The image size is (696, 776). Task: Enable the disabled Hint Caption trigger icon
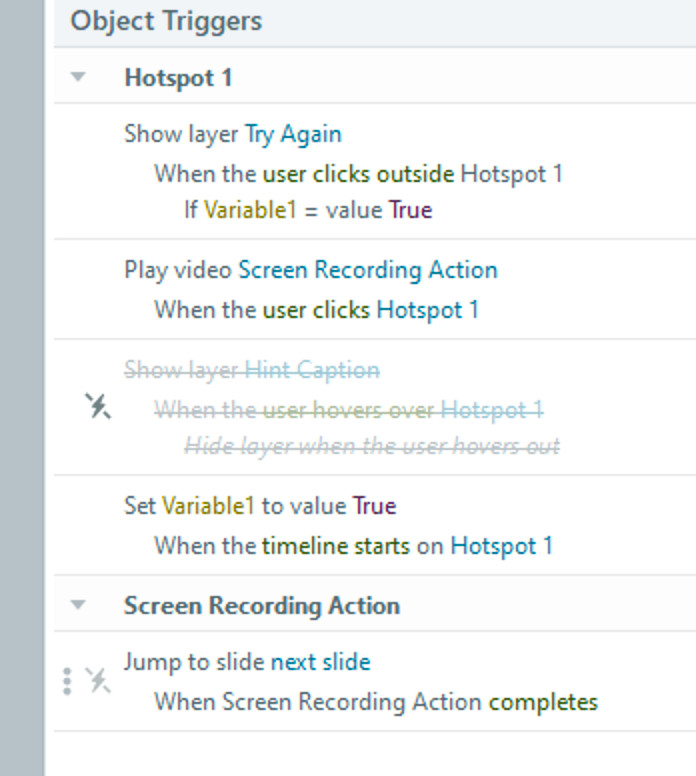click(x=97, y=407)
